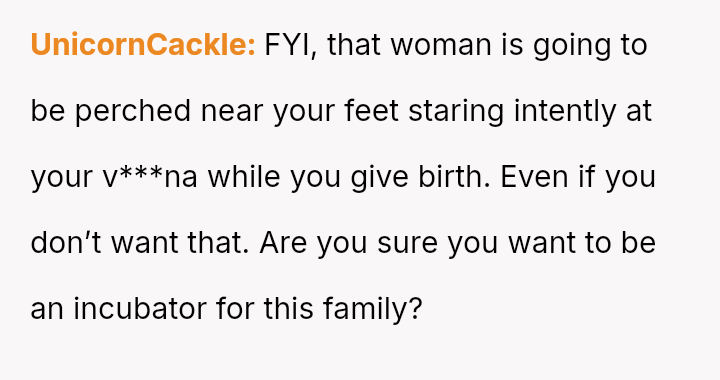The image size is (720, 380).
Task: Click the word "near" in second line
Action: pyautogui.click(x=232, y=112)
